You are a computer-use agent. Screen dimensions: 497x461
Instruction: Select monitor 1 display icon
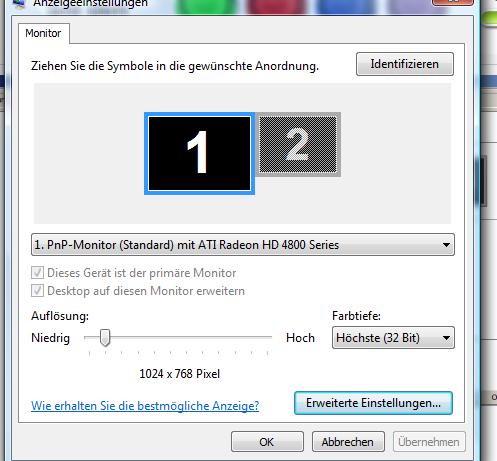pos(199,153)
